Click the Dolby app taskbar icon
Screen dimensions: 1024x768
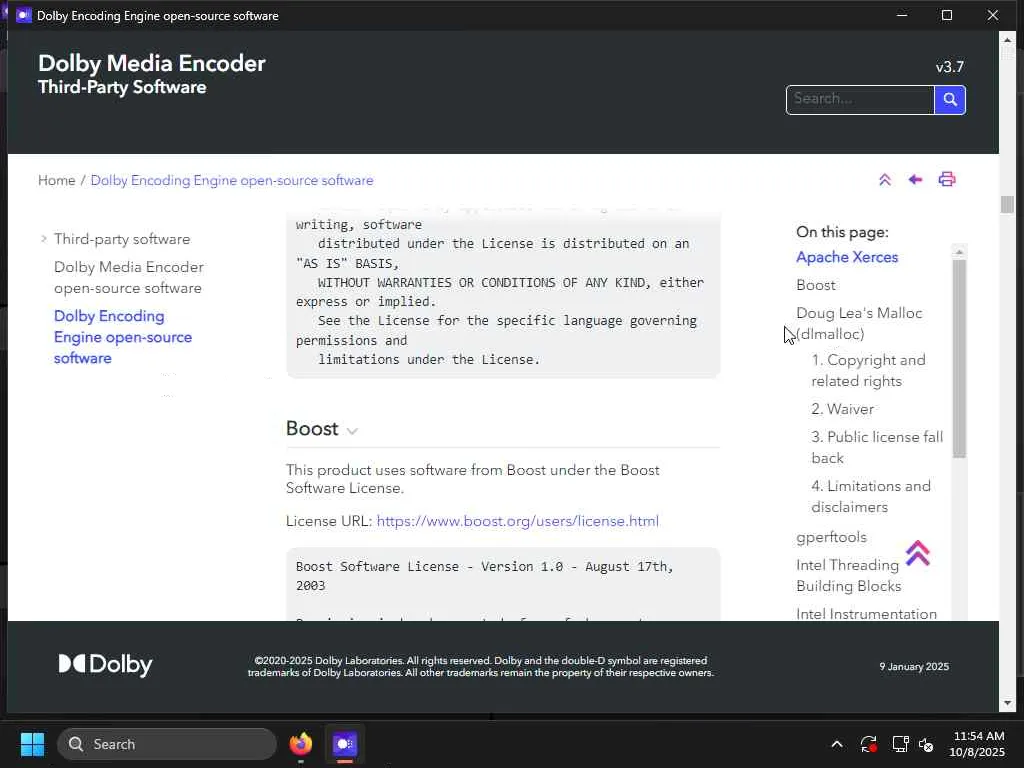[x=345, y=744]
